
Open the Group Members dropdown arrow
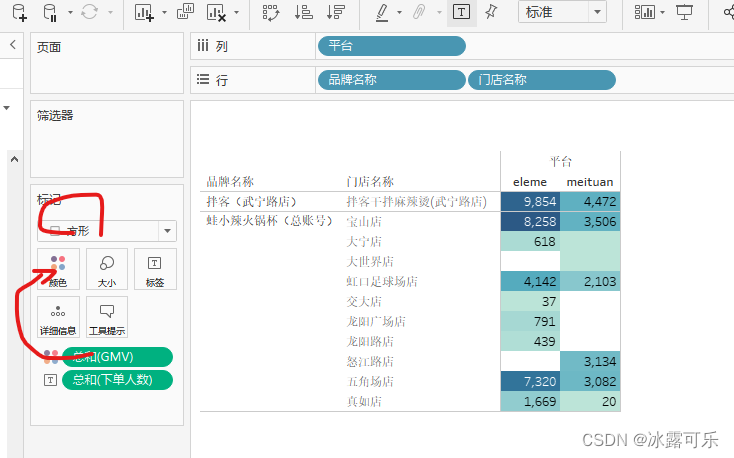(x=439, y=12)
